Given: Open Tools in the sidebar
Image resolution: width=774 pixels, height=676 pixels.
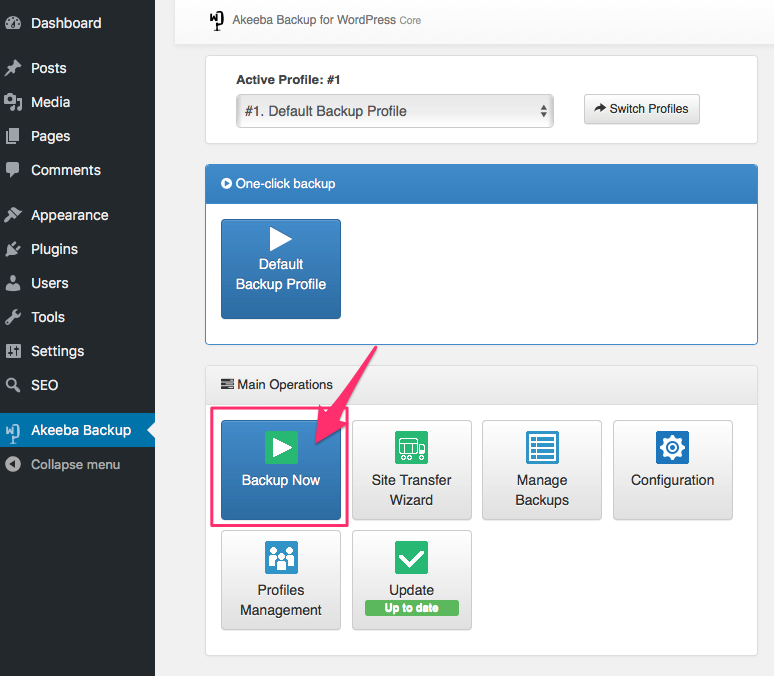Looking at the screenshot, I should 48,317.
